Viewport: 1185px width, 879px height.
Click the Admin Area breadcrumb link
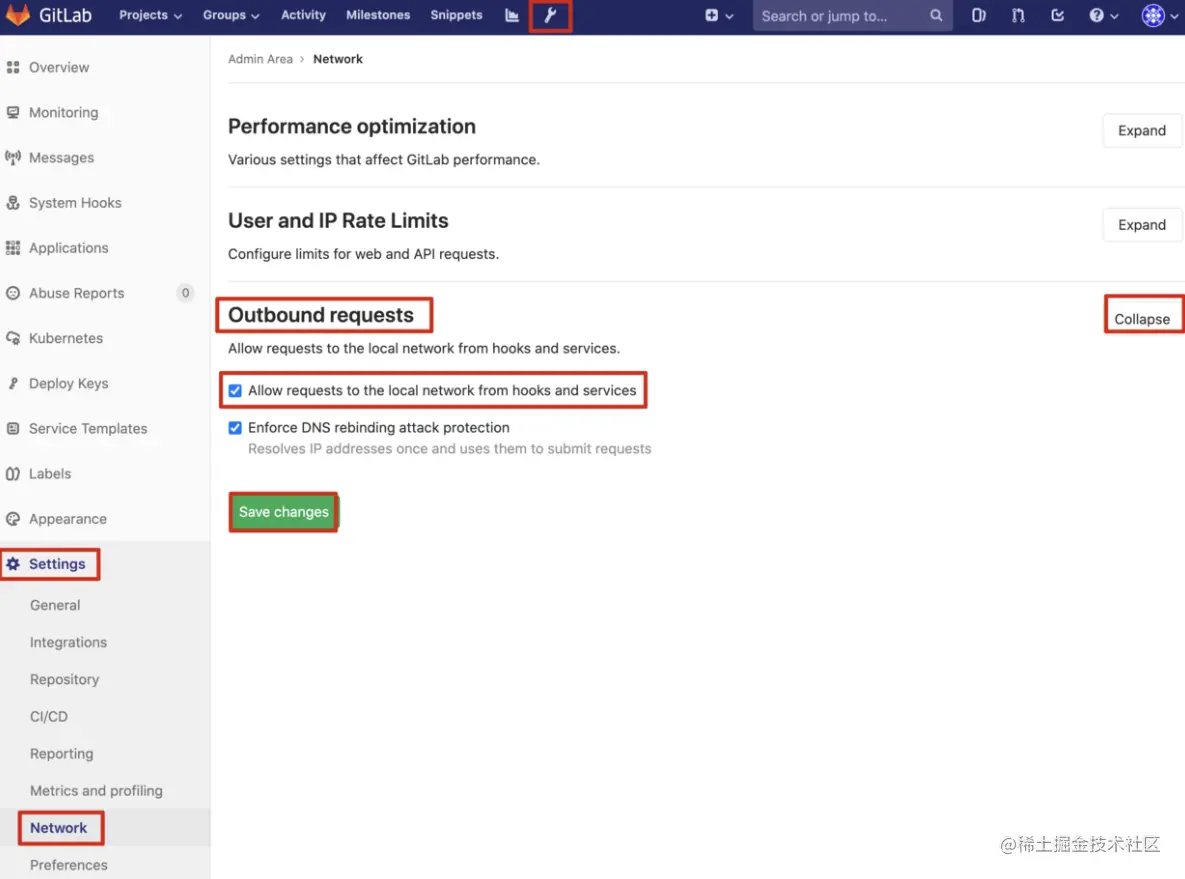click(x=260, y=59)
